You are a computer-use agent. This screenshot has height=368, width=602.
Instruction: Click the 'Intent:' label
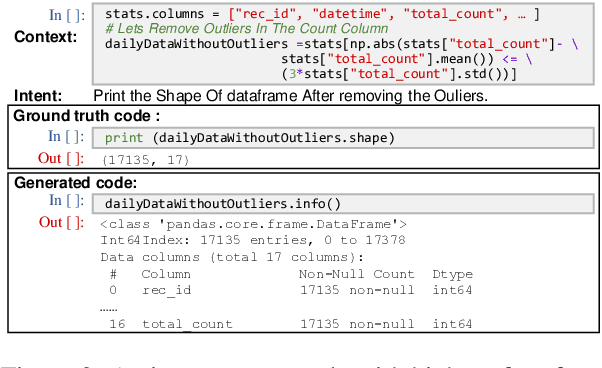coord(38,96)
